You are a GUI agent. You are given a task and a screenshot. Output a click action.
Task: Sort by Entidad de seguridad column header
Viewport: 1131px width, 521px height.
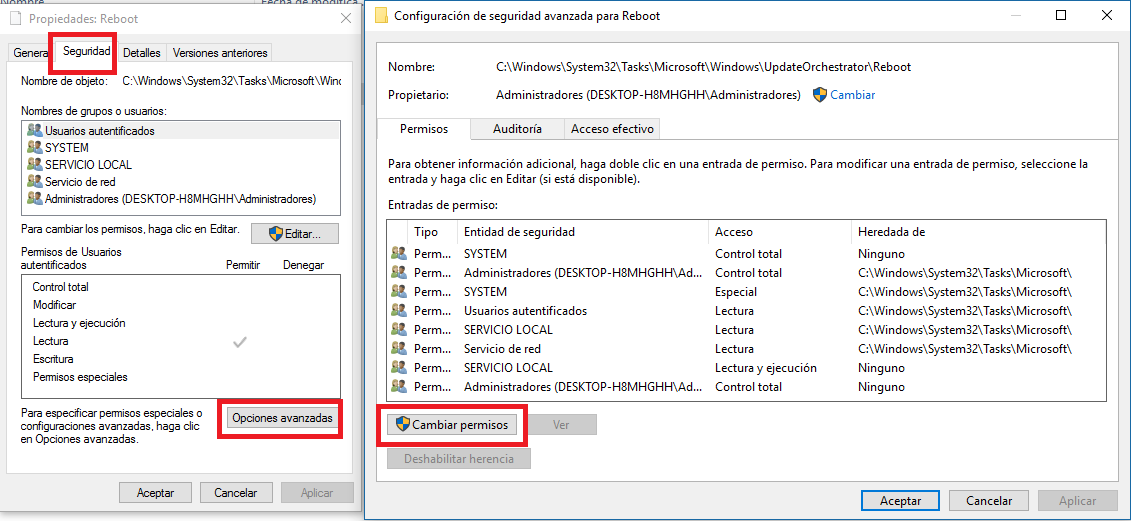click(x=583, y=232)
